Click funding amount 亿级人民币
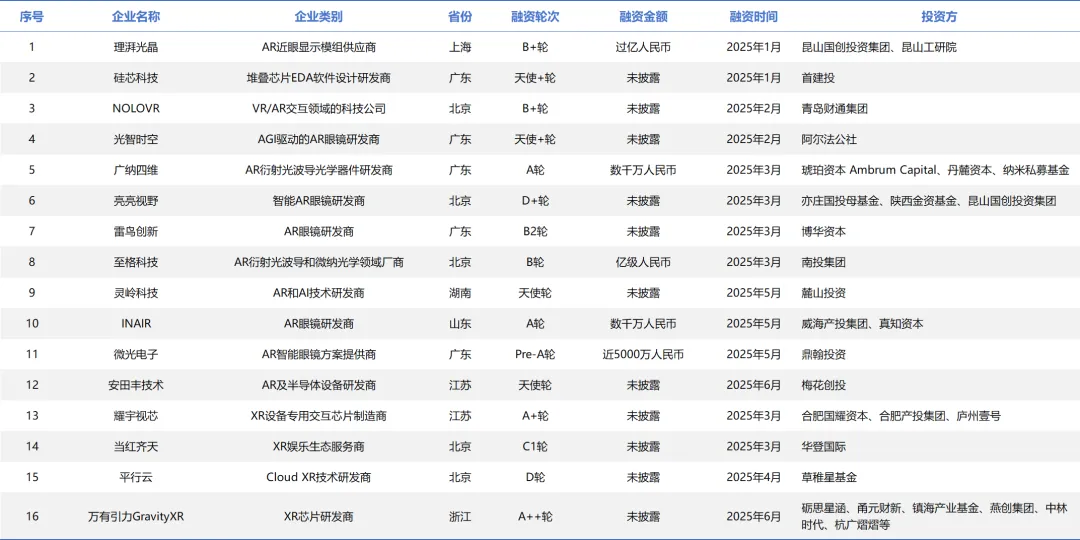The height and width of the screenshot is (540, 1080). coord(643,262)
